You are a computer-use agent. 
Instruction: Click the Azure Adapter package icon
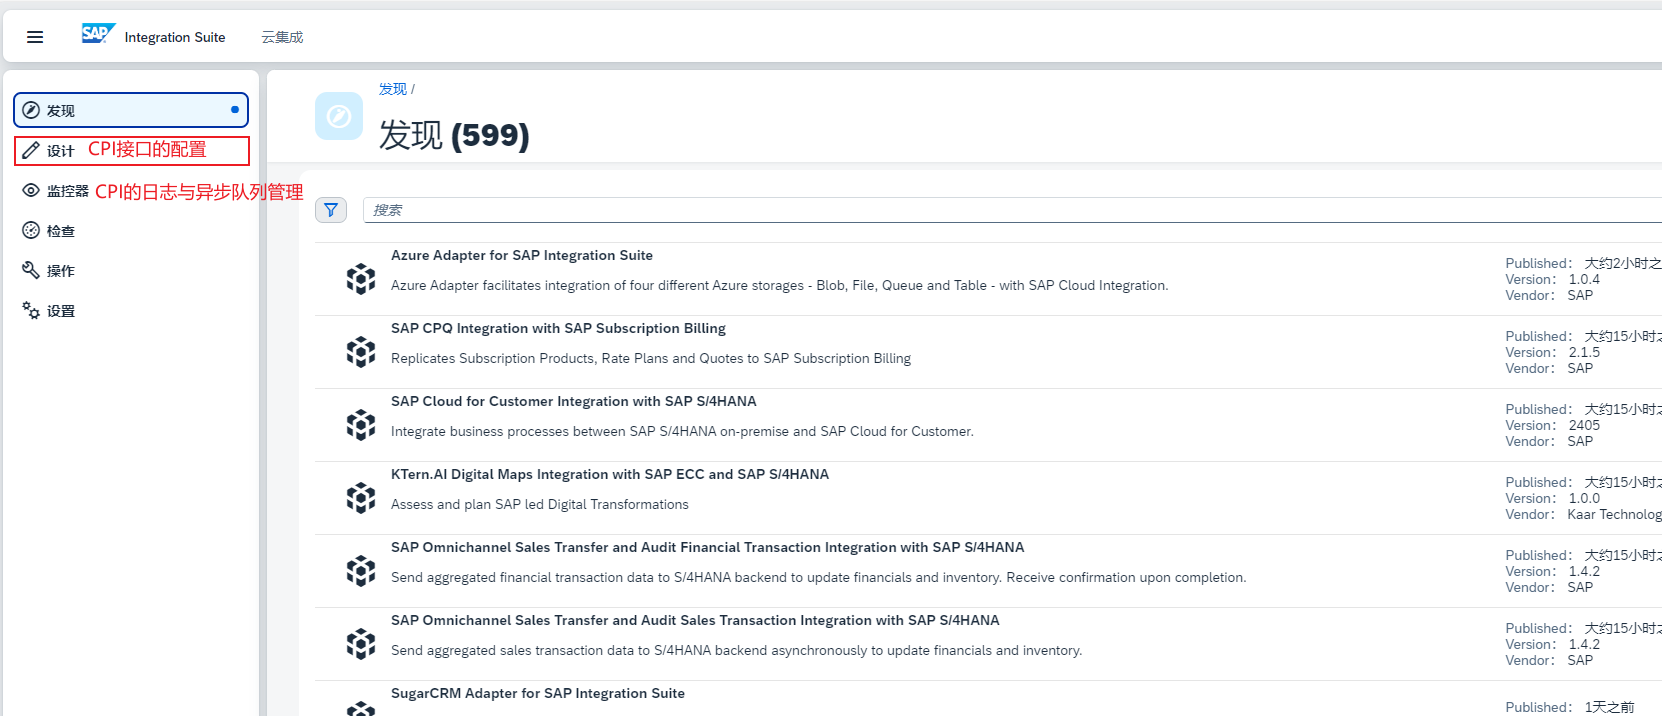click(361, 279)
